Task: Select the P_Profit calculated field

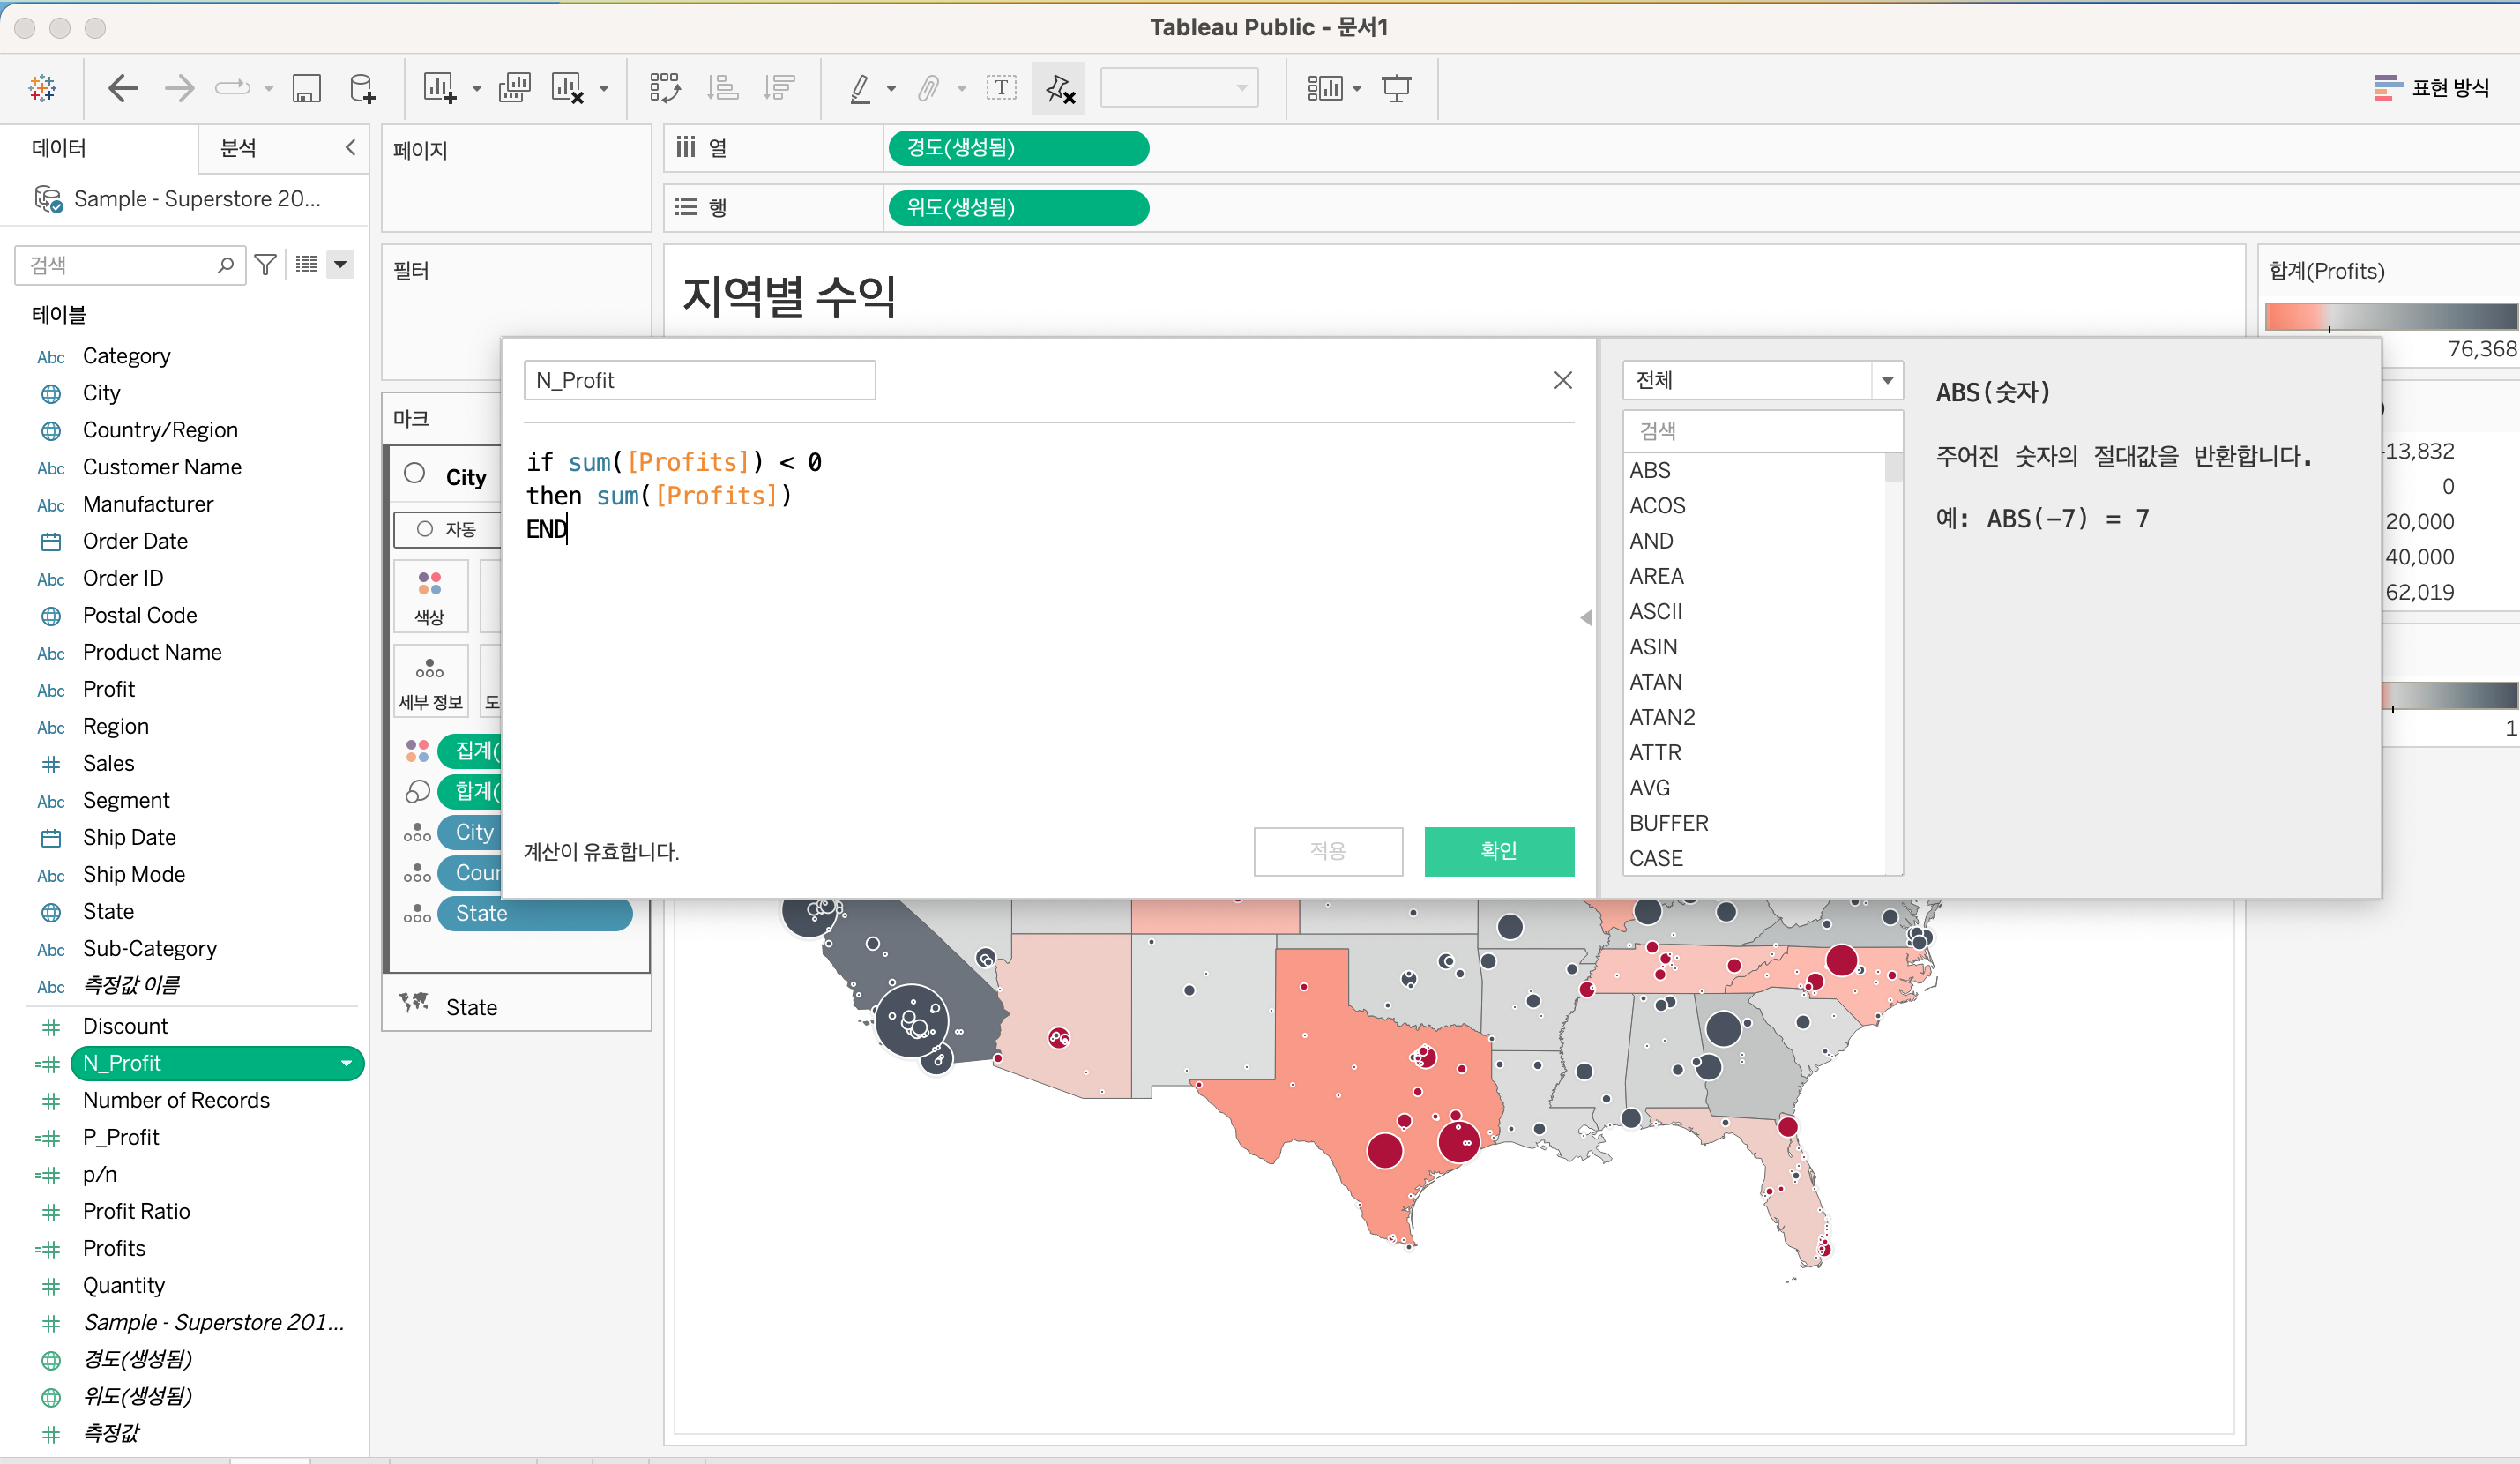Action: coord(121,1137)
